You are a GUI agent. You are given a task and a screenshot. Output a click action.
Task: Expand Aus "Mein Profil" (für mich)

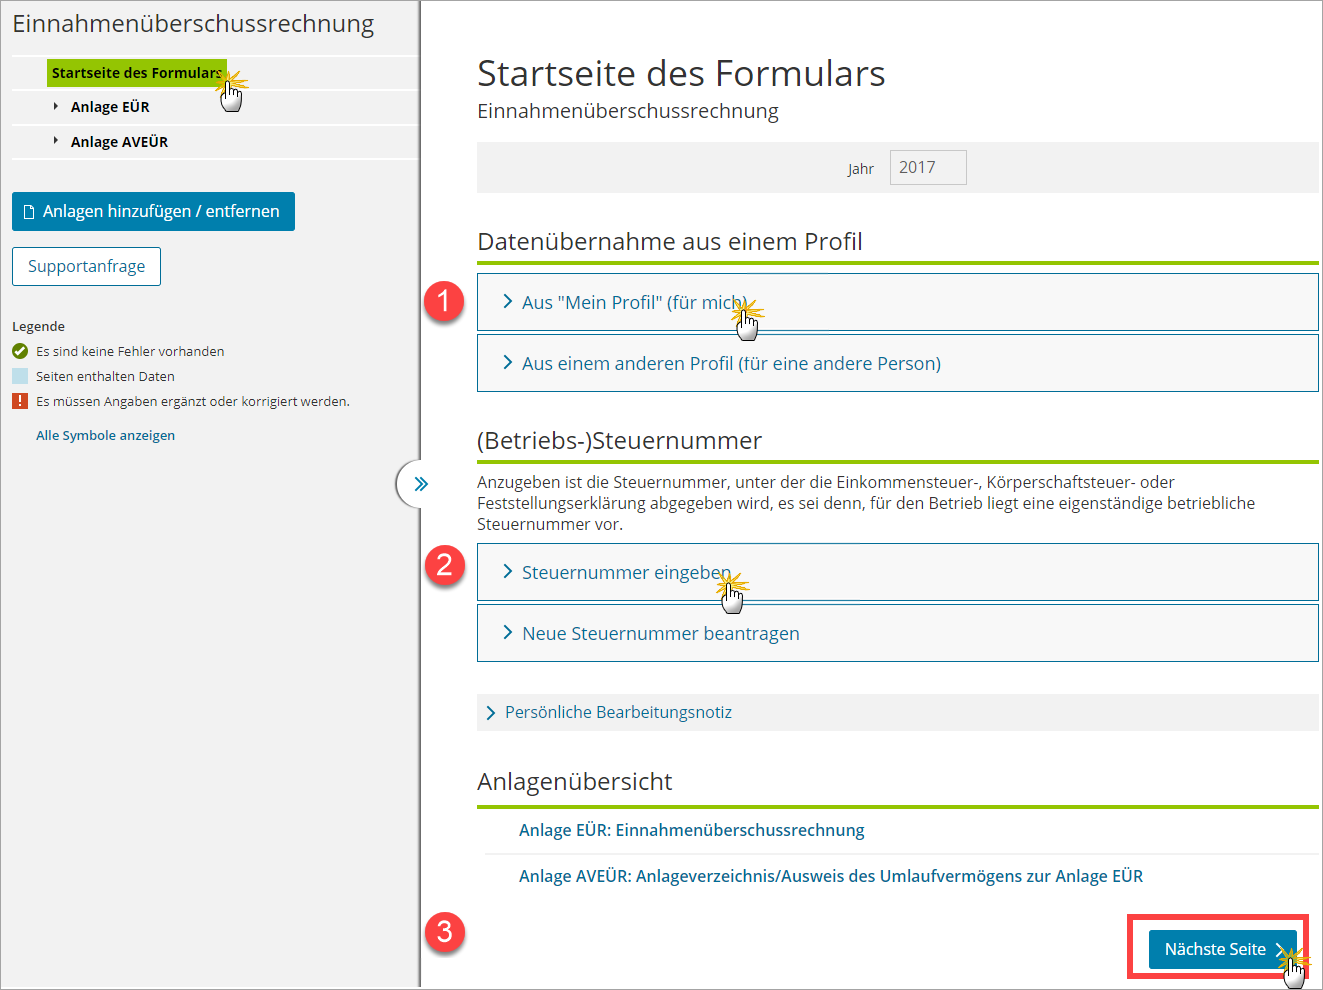point(634,302)
